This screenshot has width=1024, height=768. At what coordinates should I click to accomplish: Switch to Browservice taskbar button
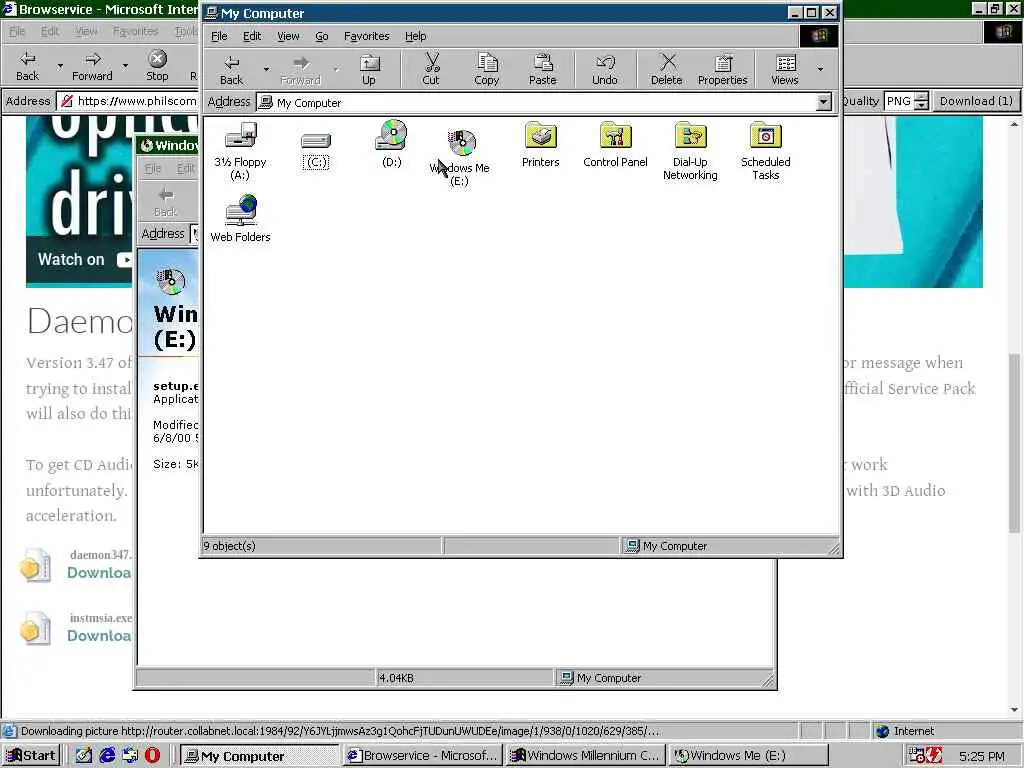[x=423, y=756]
